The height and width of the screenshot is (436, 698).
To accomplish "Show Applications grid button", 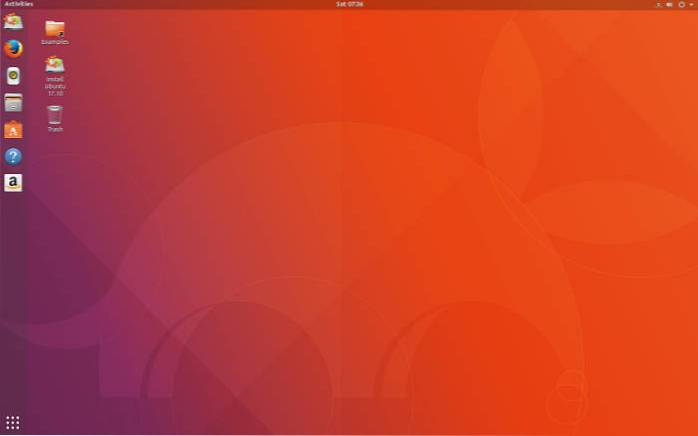I will click(x=13, y=423).
